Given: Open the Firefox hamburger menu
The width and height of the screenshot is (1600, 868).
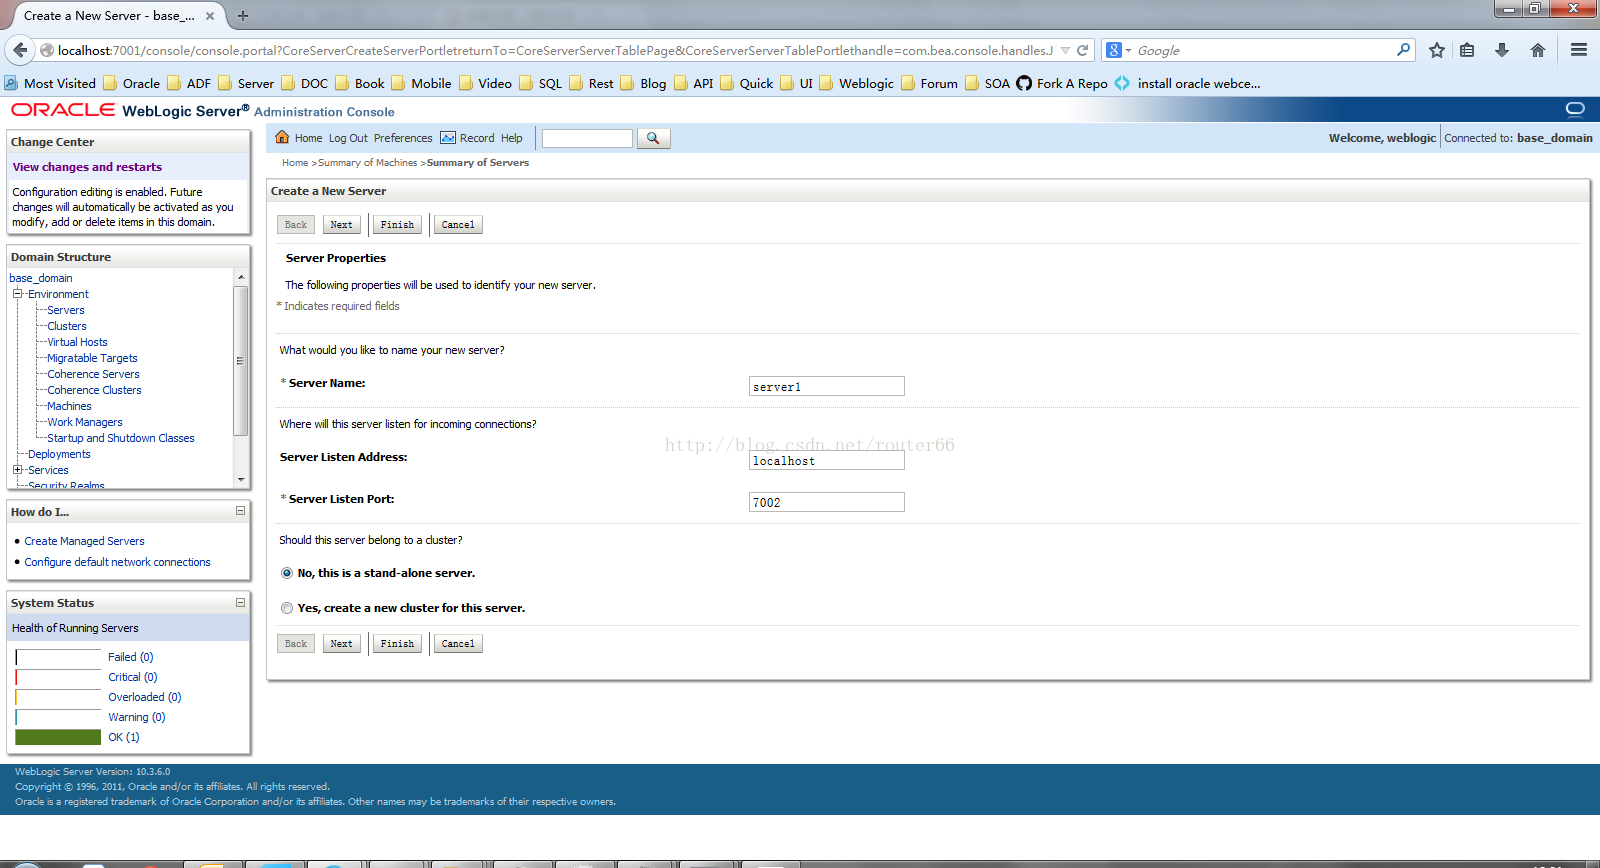Looking at the screenshot, I should point(1579,50).
